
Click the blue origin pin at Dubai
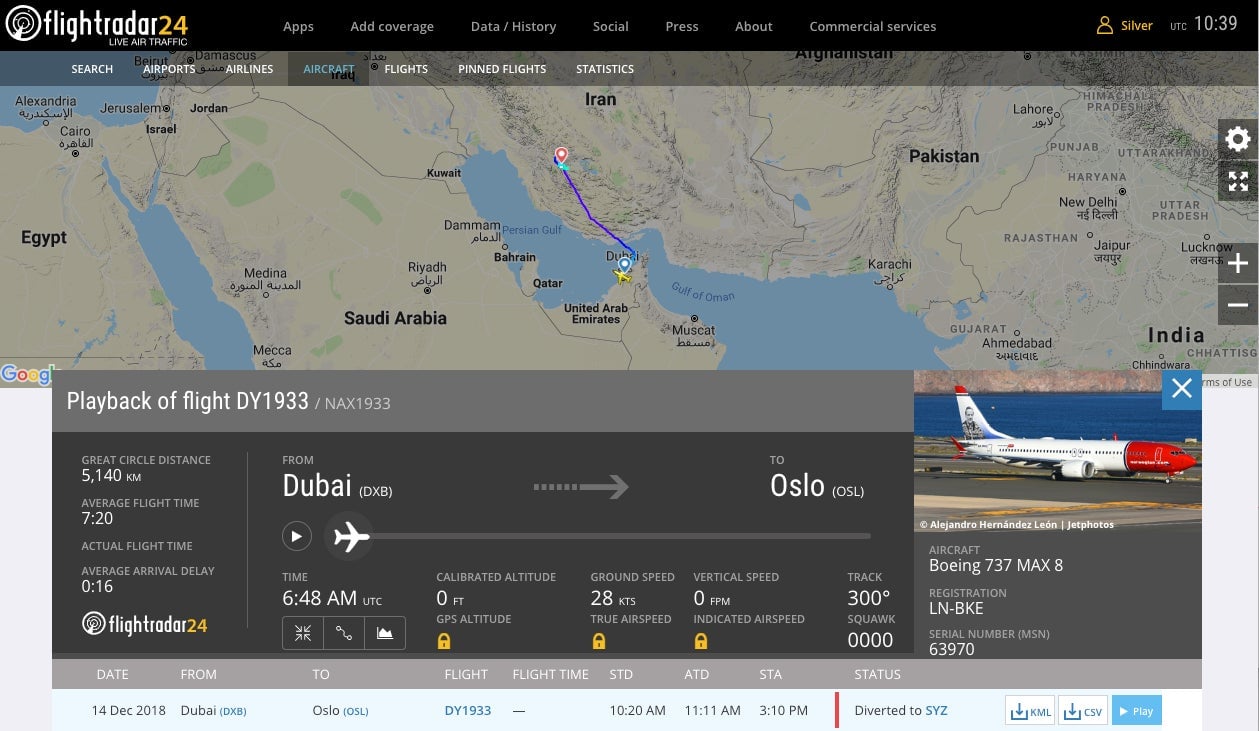point(624,264)
